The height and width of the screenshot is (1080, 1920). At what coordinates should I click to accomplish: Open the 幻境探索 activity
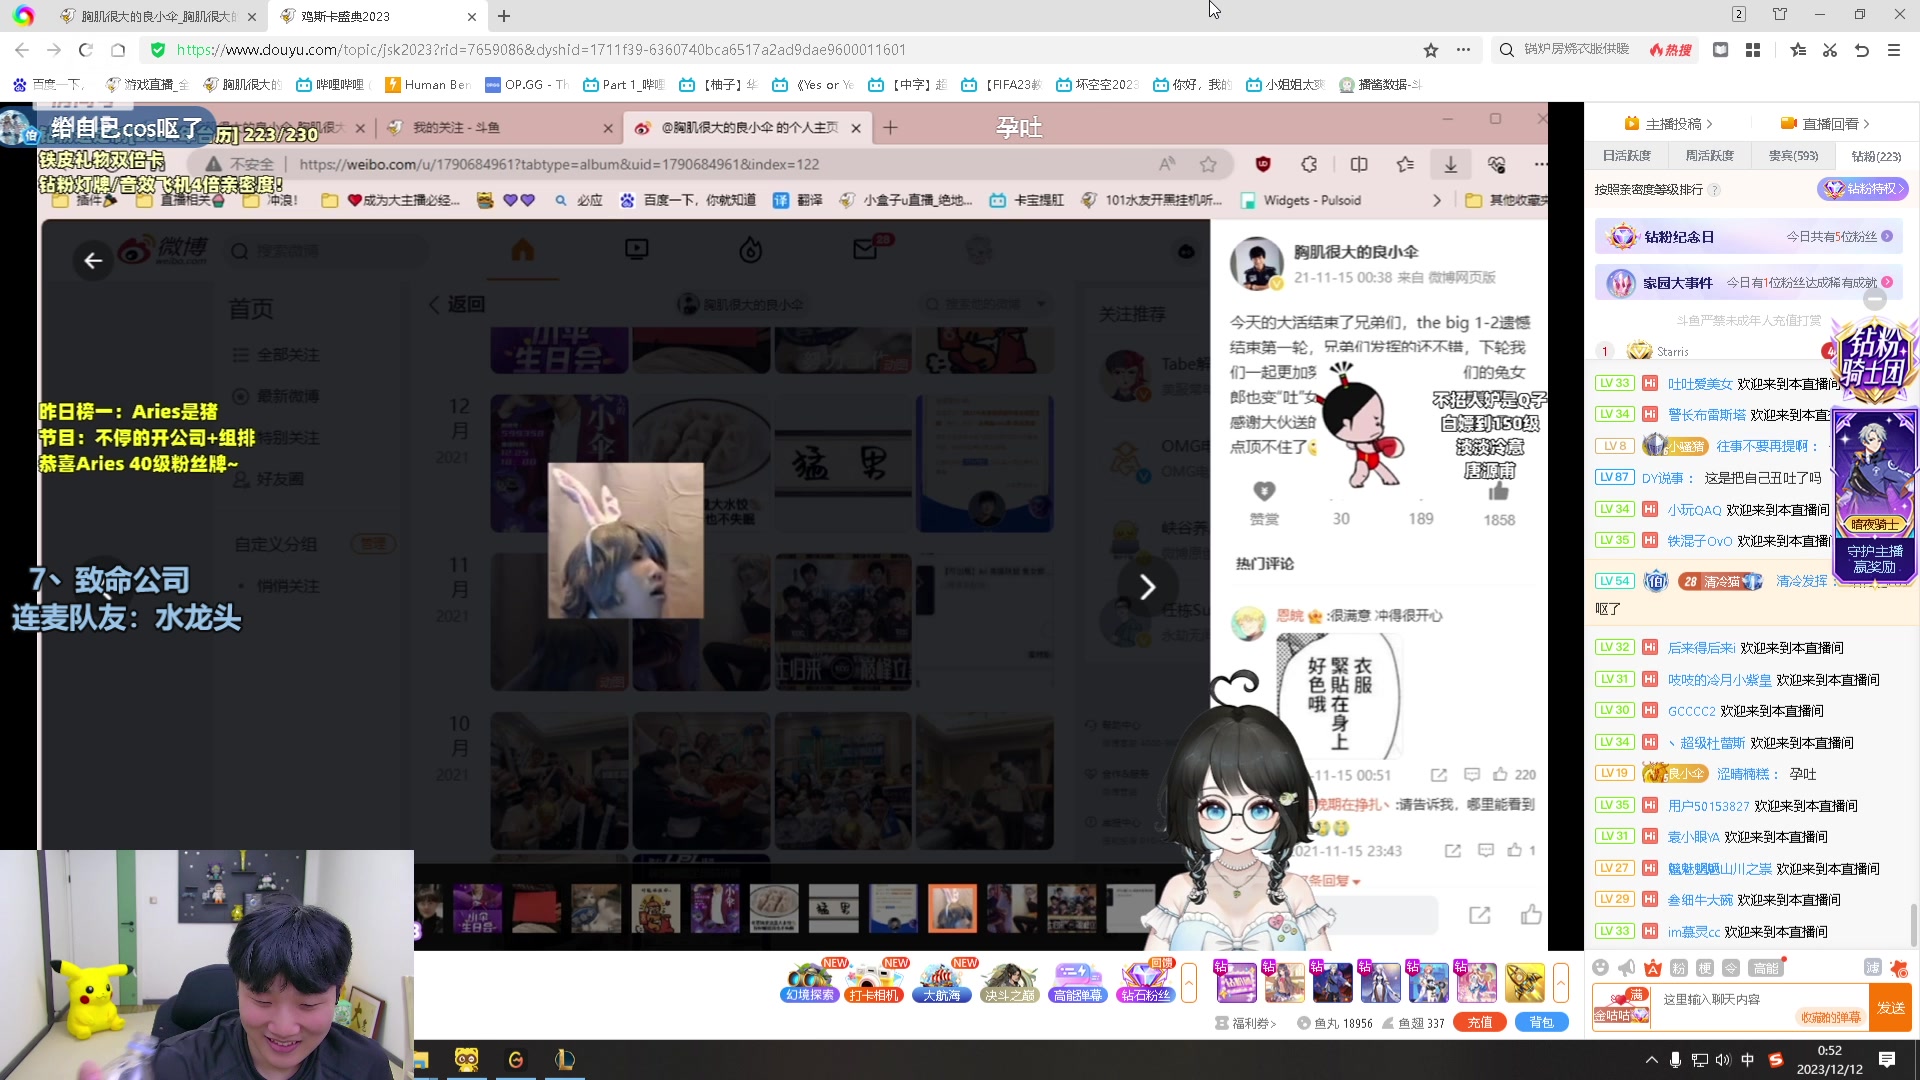pyautogui.click(x=809, y=981)
